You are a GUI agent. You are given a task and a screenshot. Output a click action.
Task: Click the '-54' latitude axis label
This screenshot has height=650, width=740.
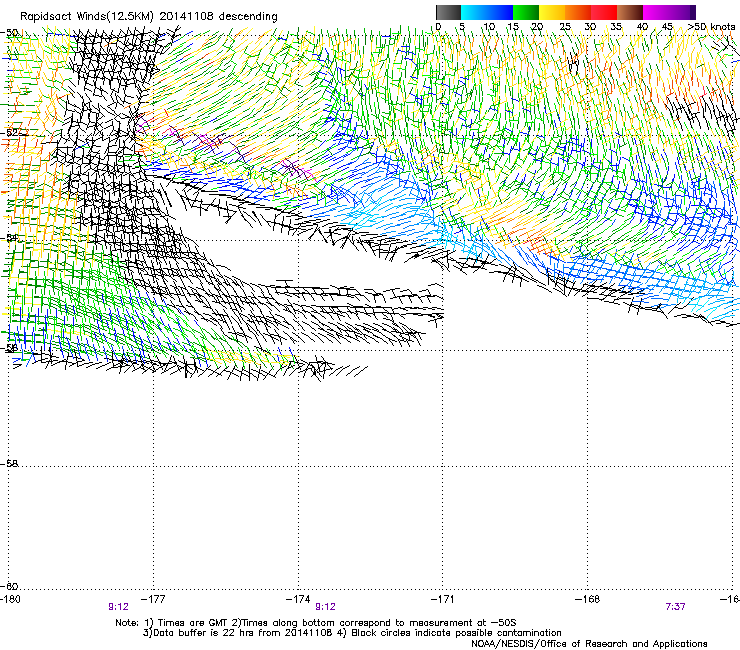coord(9,237)
